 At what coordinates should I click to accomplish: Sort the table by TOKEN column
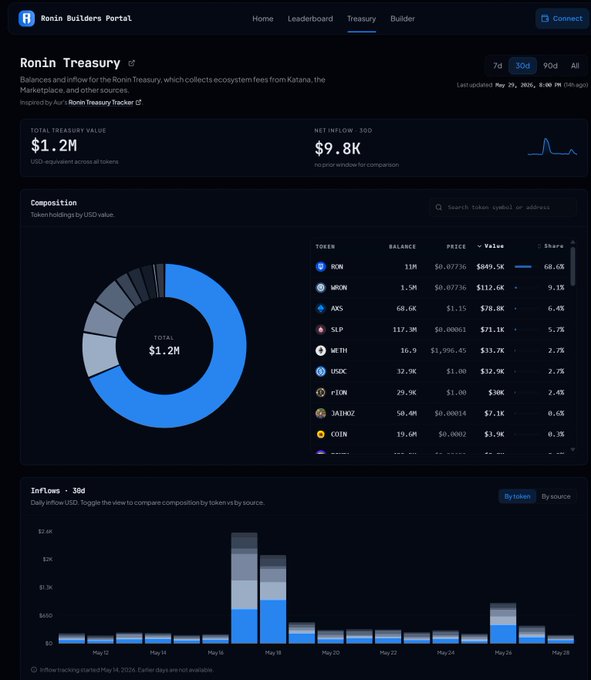(x=325, y=246)
